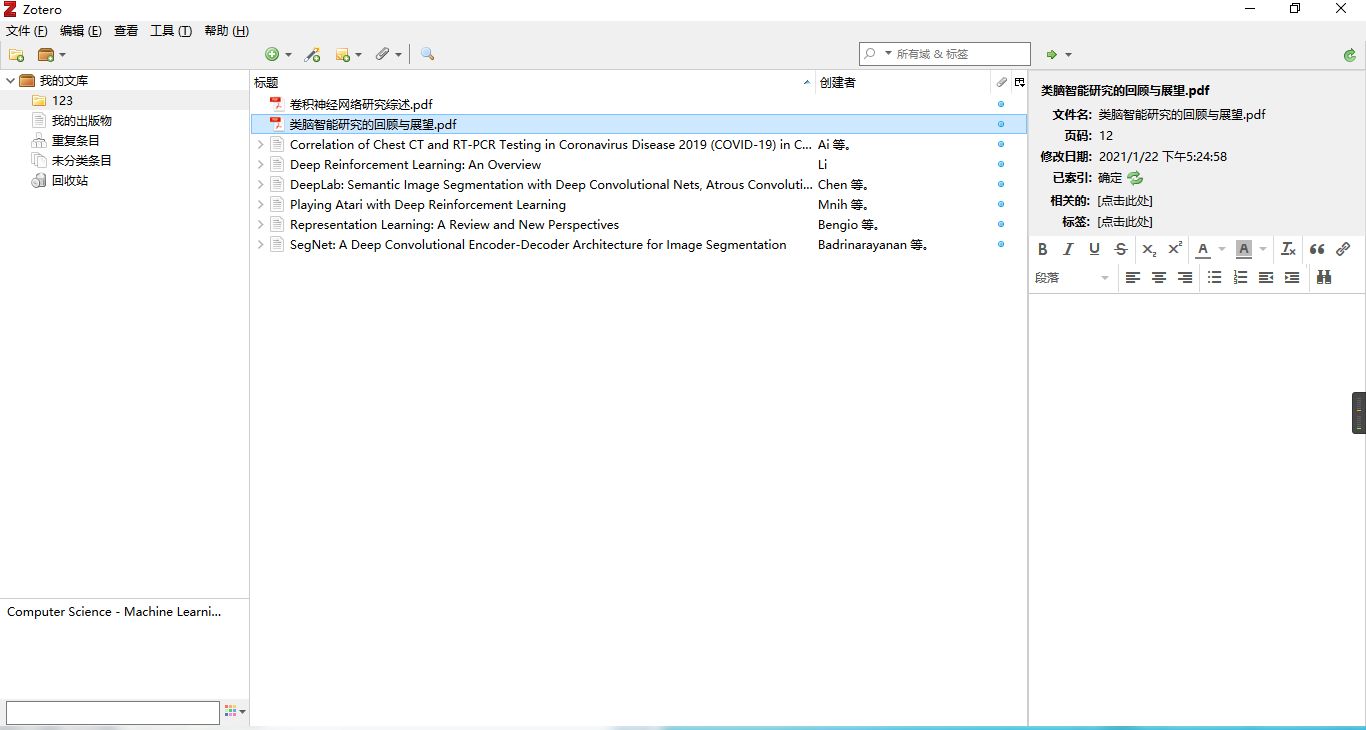Select 我的出版物 in the library tree
Screen dimensions: 1366x730
click(x=82, y=120)
